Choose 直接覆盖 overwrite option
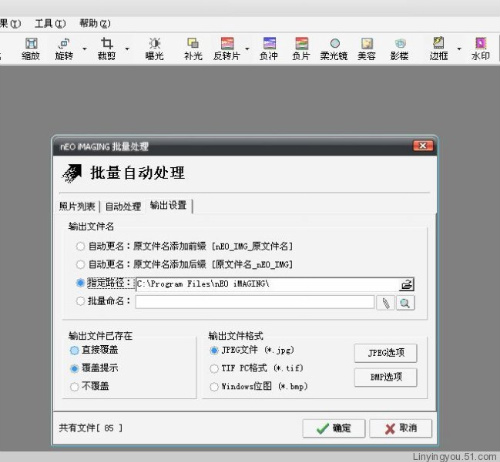Viewport: 500px width, 462px height. [74, 350]
